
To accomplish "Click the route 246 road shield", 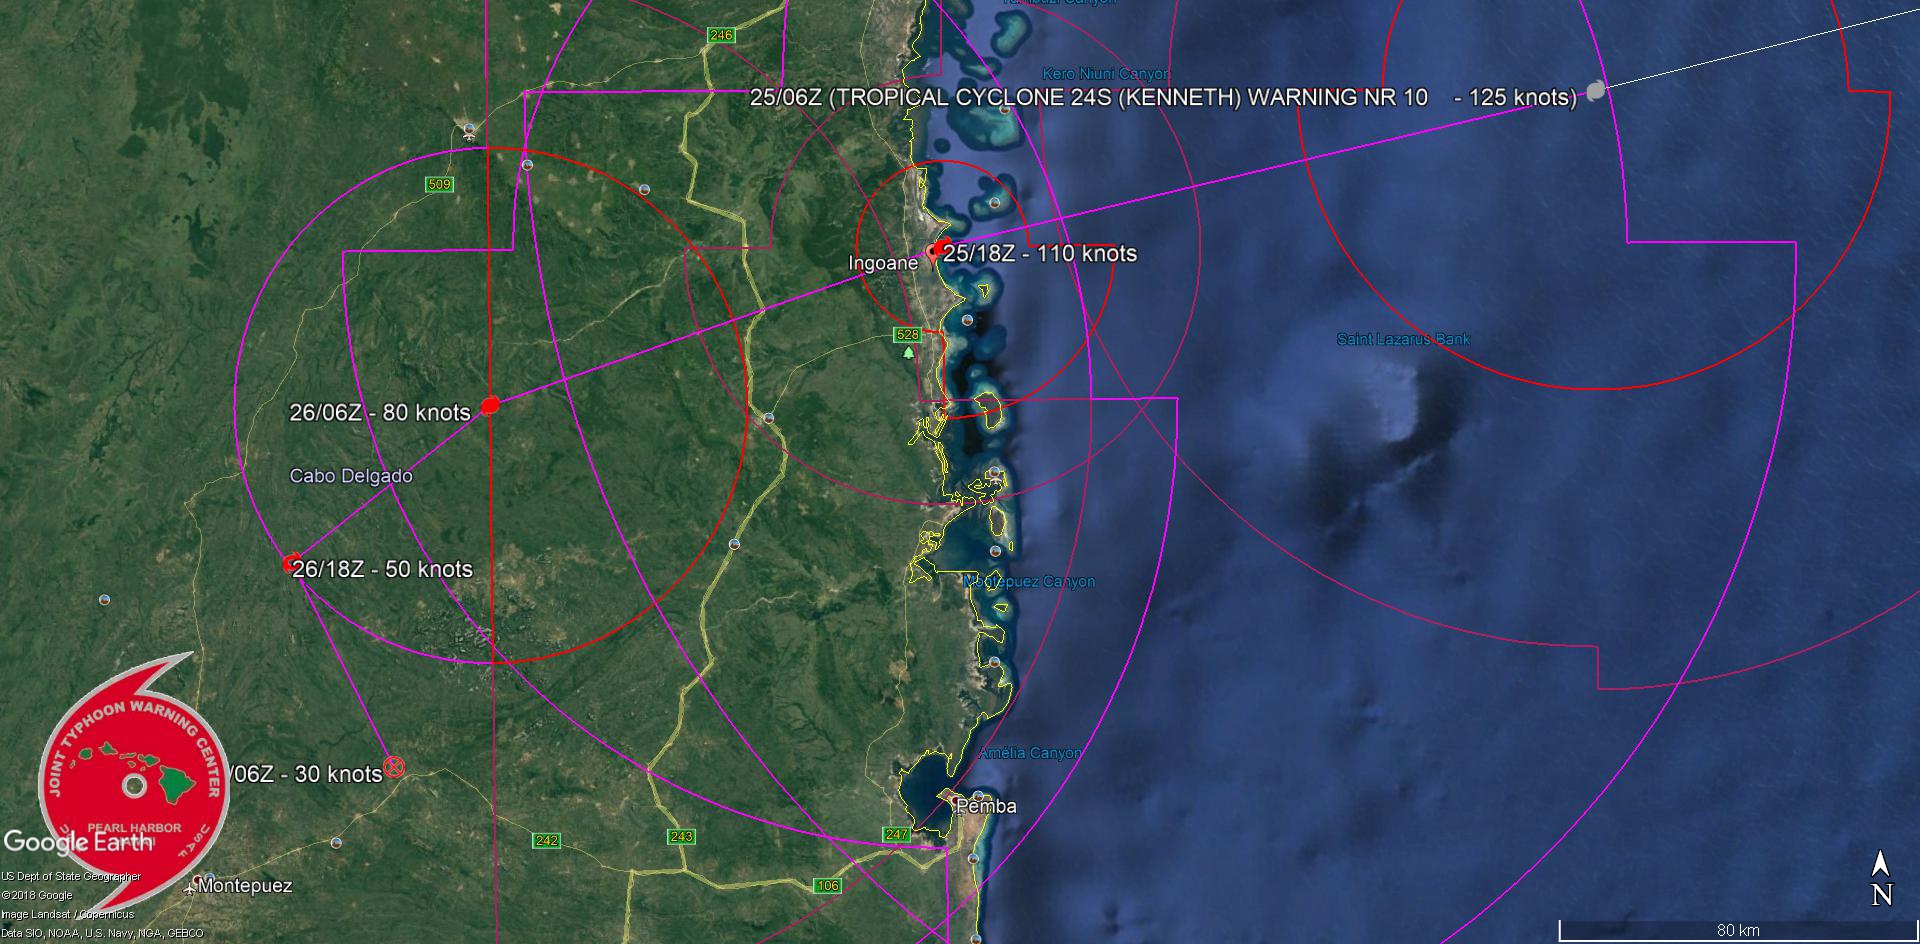I will [721, 35].
